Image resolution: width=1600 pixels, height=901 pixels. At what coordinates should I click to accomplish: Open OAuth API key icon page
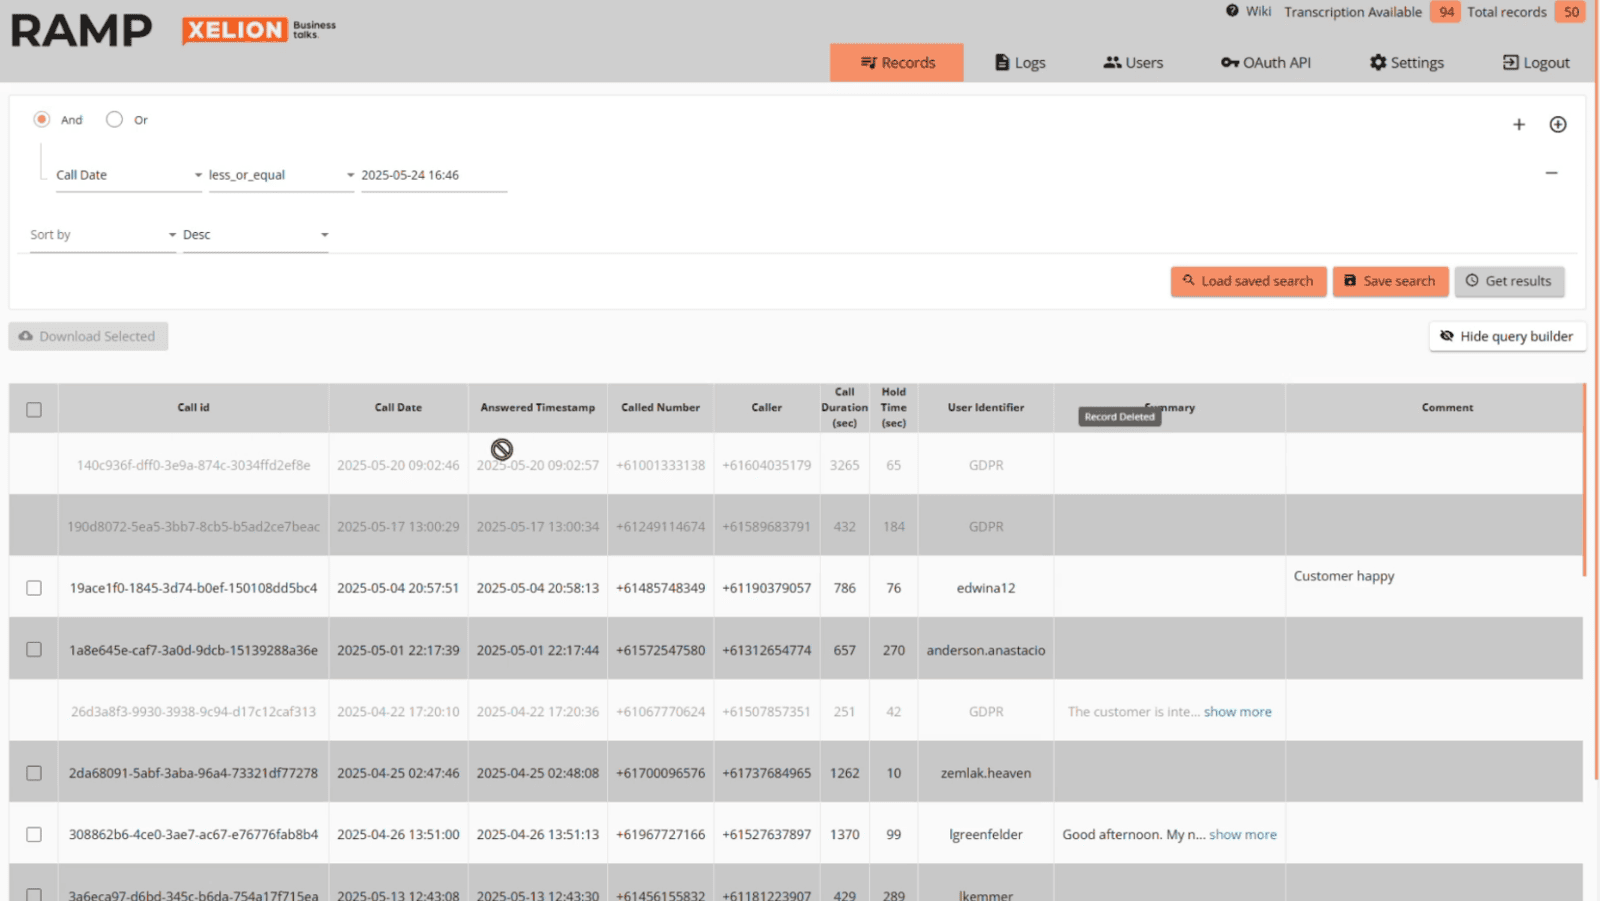[1229, 62]
